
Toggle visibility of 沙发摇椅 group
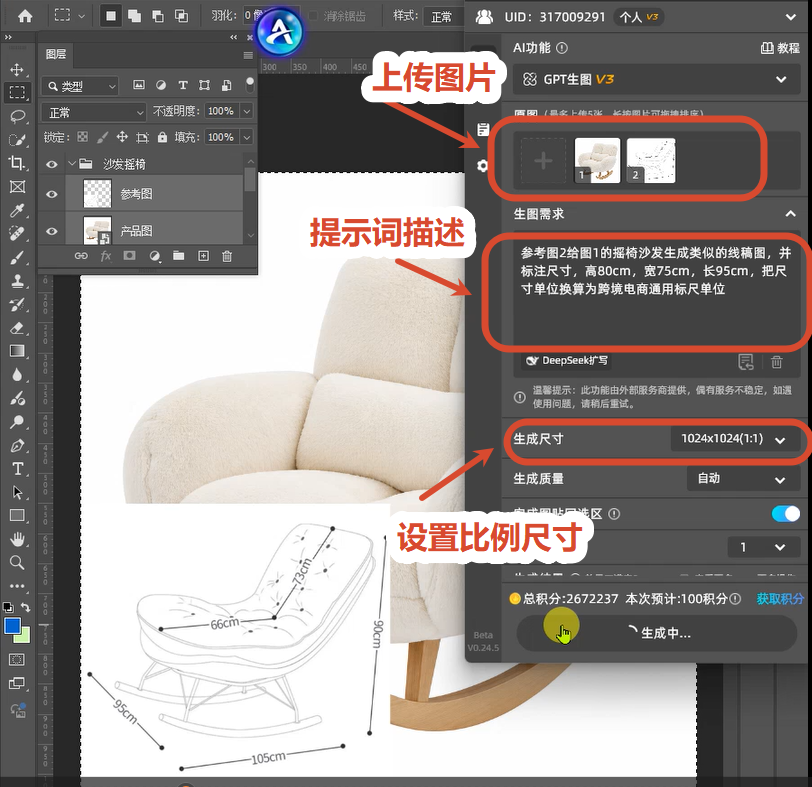[x=52, y=164]
